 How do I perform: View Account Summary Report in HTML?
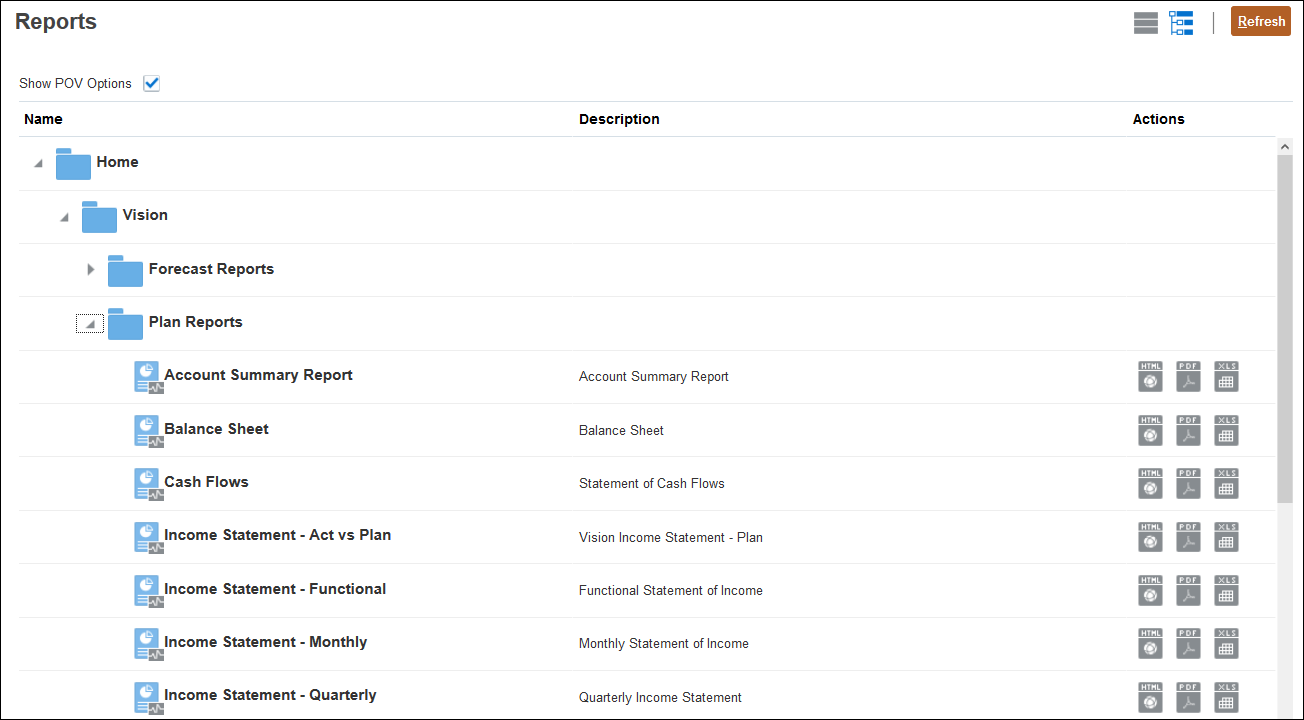[x=1150, y=377]
